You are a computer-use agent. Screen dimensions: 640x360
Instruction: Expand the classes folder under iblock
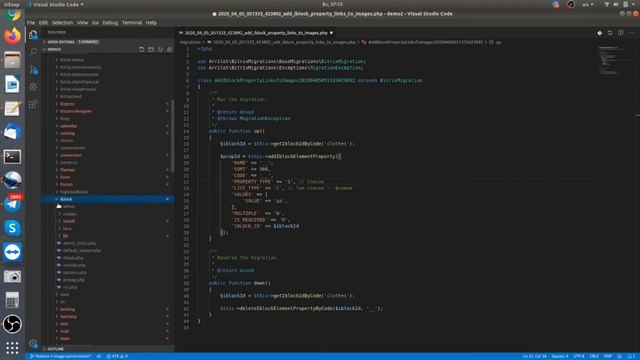click(109, 214)
